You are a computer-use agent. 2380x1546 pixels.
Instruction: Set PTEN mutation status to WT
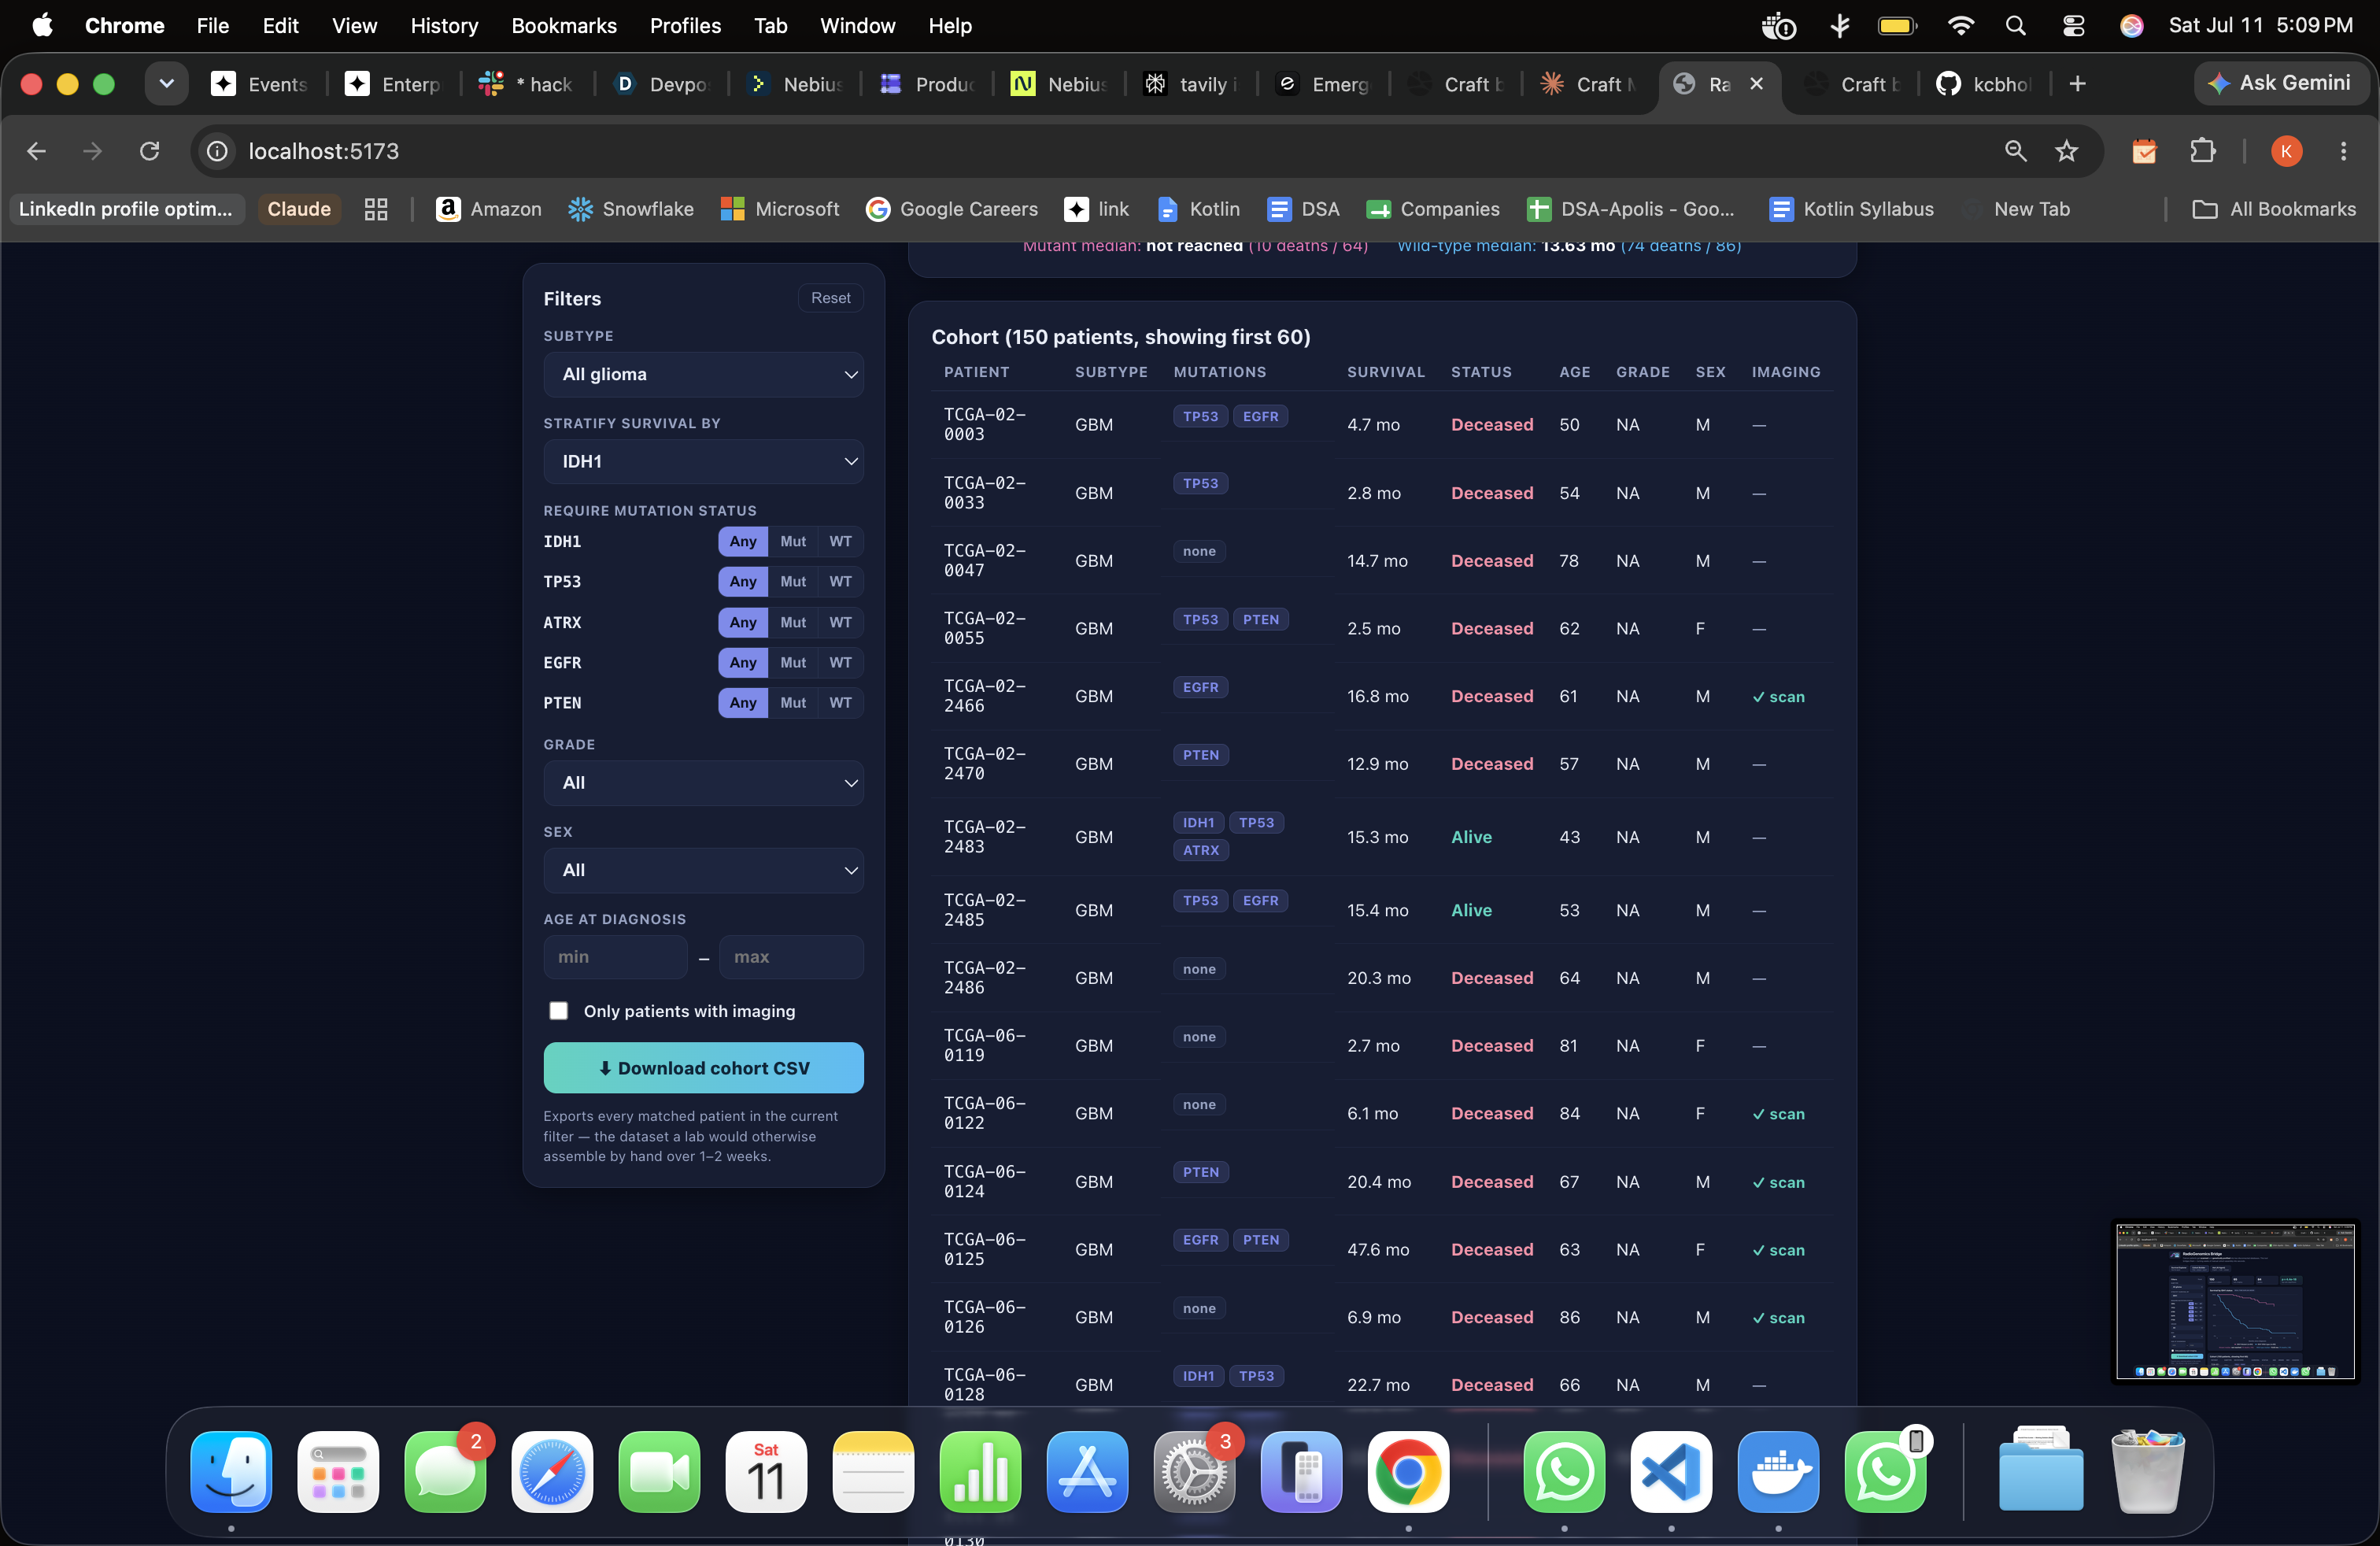click(840, 702)
